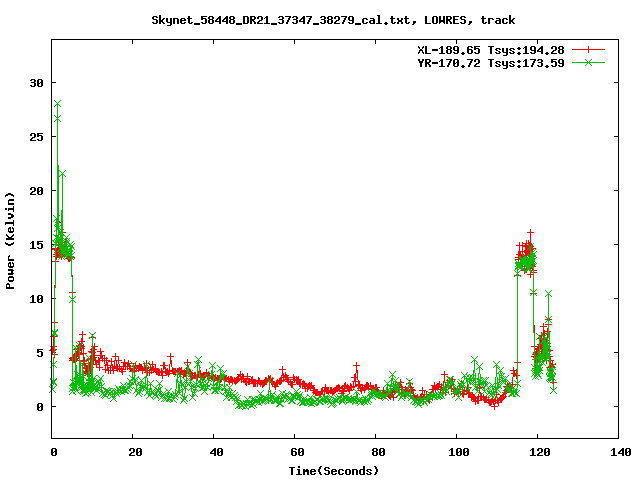Viewport: 640px width, 480px height.
Task: Click the green cross legend sample line
Action: (x=588, y=62)
